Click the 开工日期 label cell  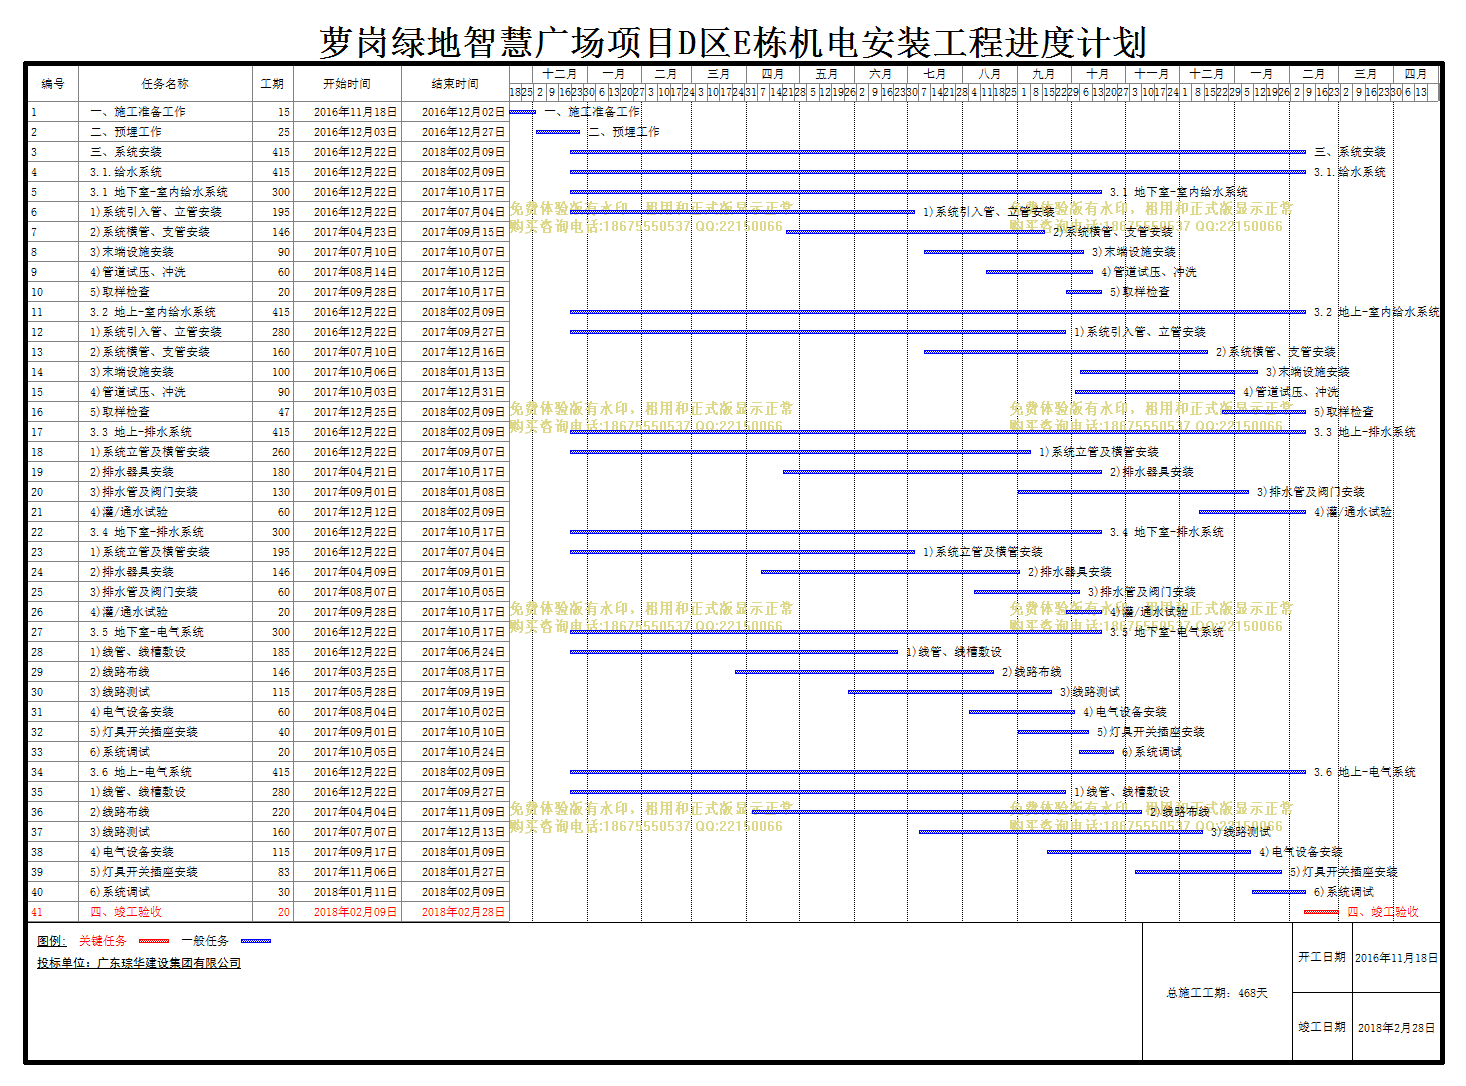pos(1321,958)
